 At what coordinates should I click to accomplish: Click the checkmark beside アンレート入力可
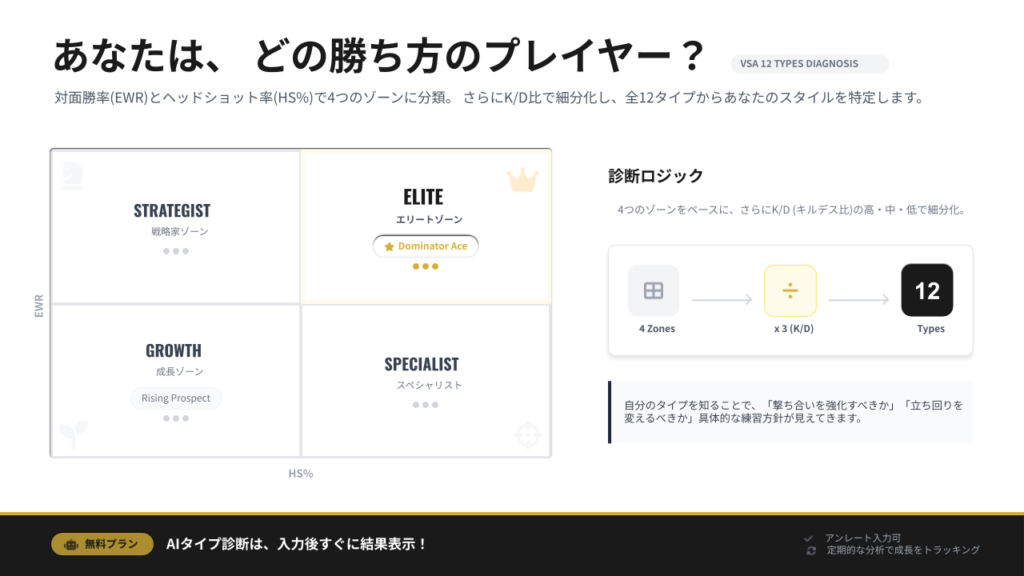[811, 538]
